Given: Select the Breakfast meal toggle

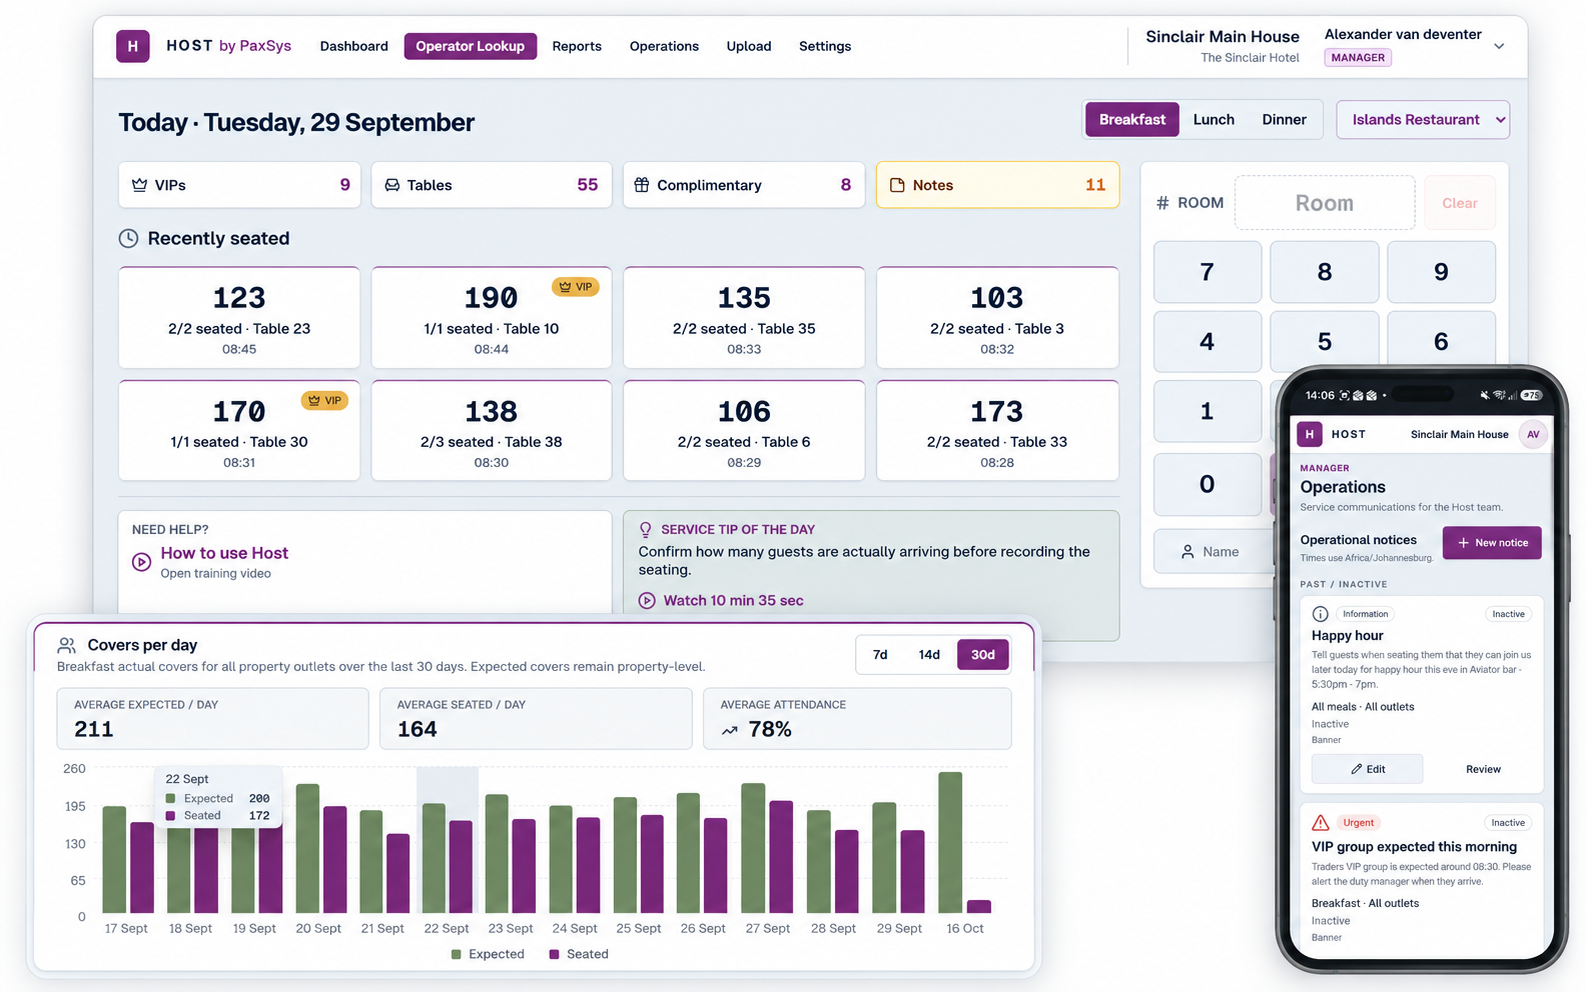Looking at the screenshot, I should click(x=1132, y=119).
